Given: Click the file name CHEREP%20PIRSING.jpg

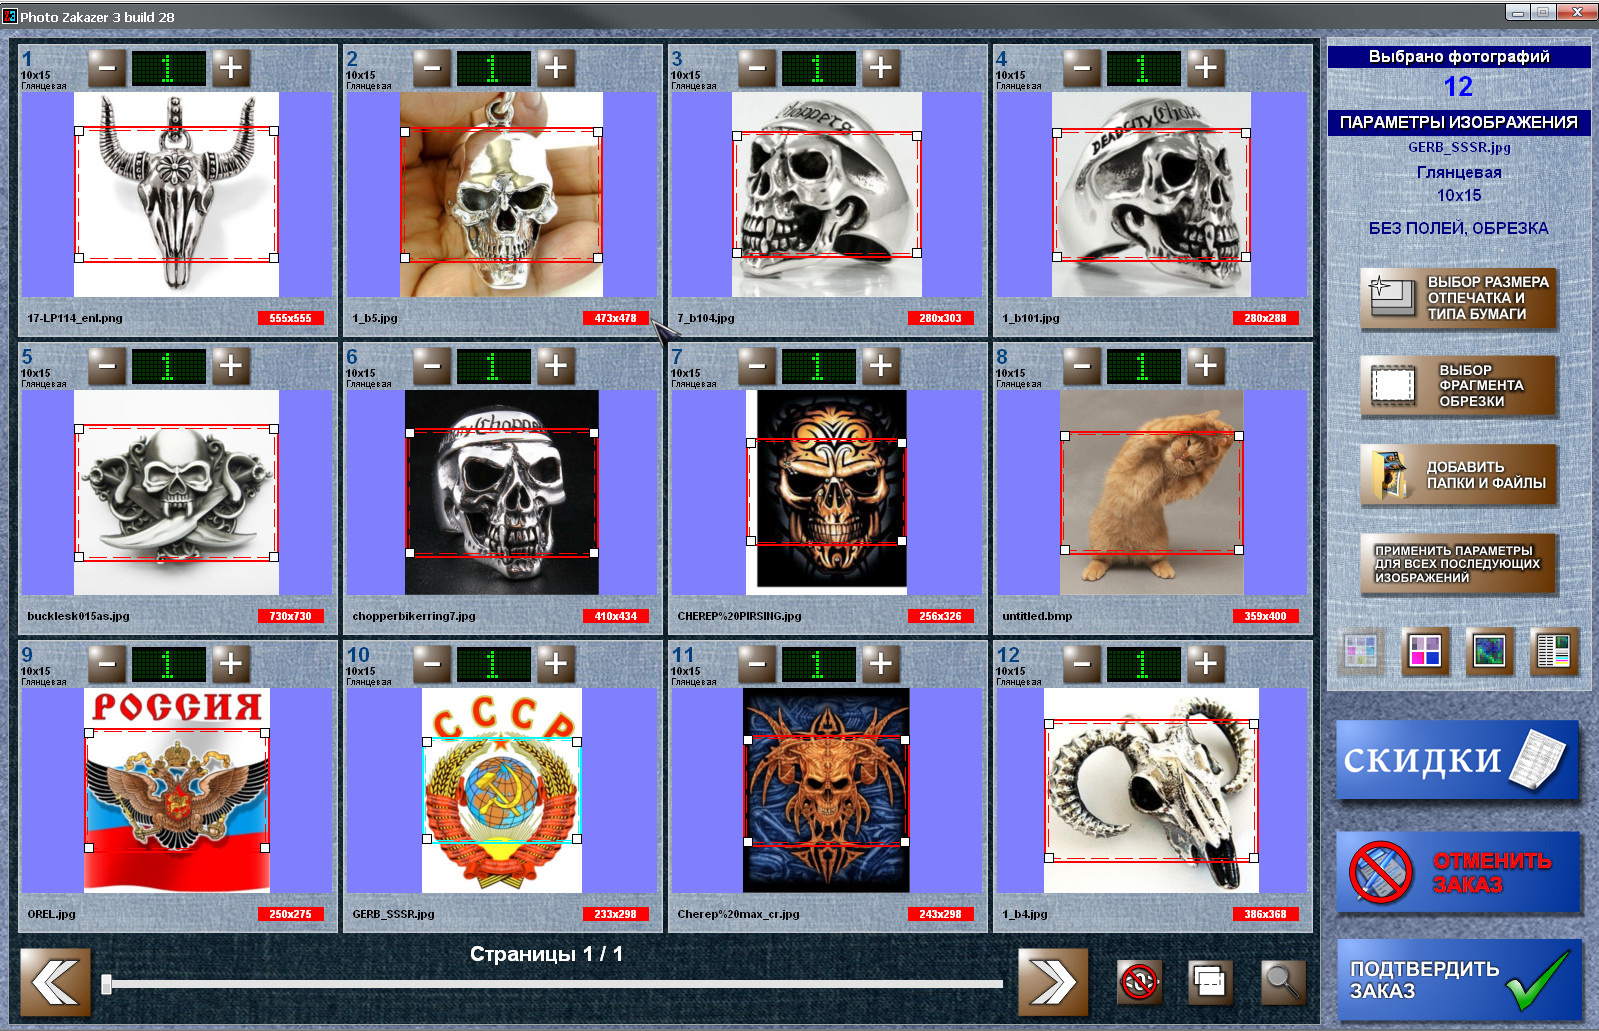Looking at the screenshot, I should pyautogui.click(x=739, y=616).
